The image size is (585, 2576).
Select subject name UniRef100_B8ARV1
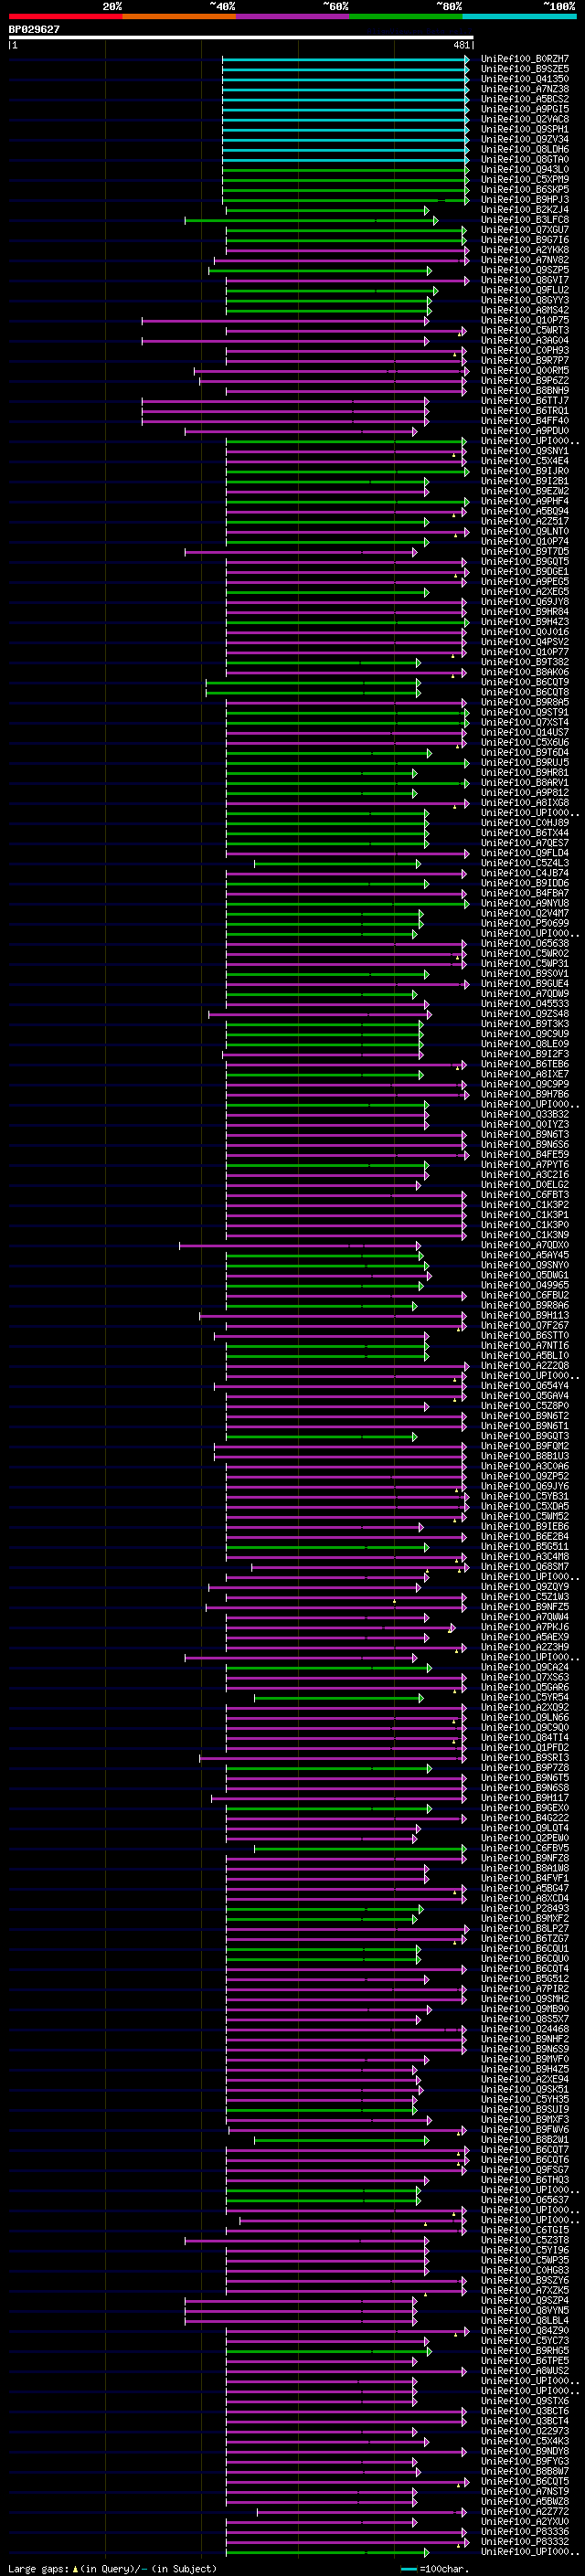[525, 782]
